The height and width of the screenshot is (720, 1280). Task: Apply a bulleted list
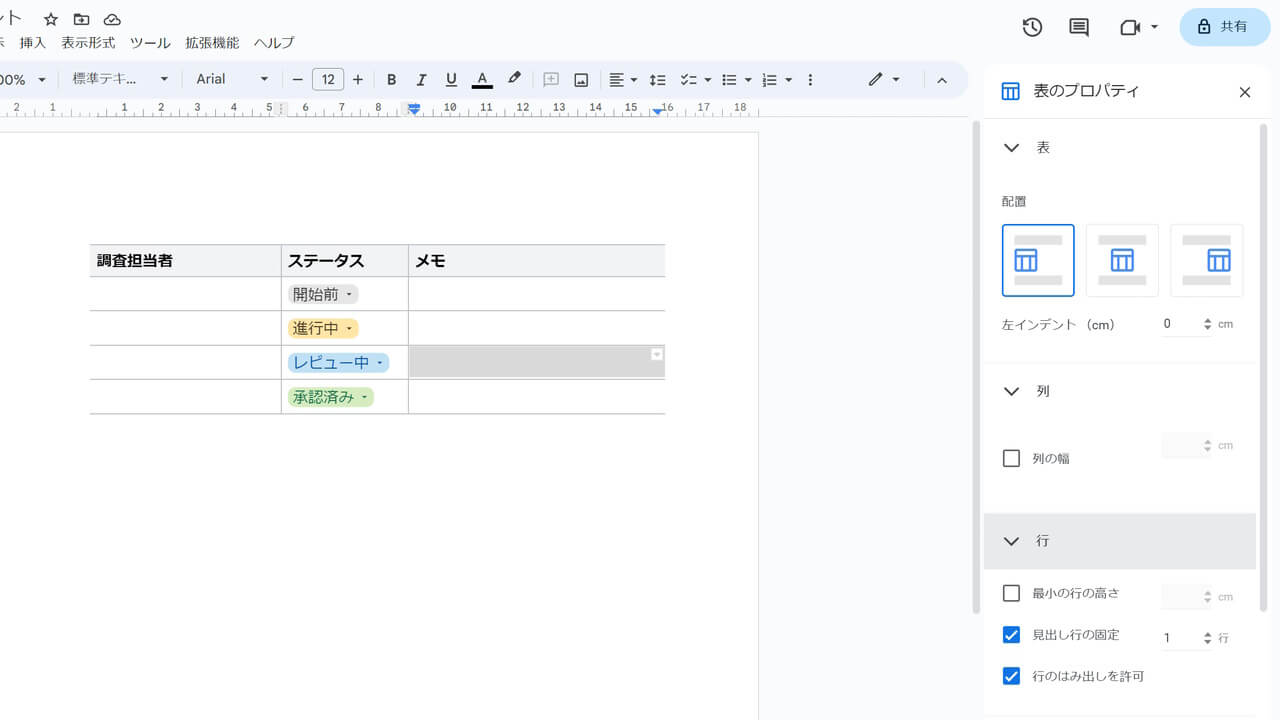[x=731, y=79]
